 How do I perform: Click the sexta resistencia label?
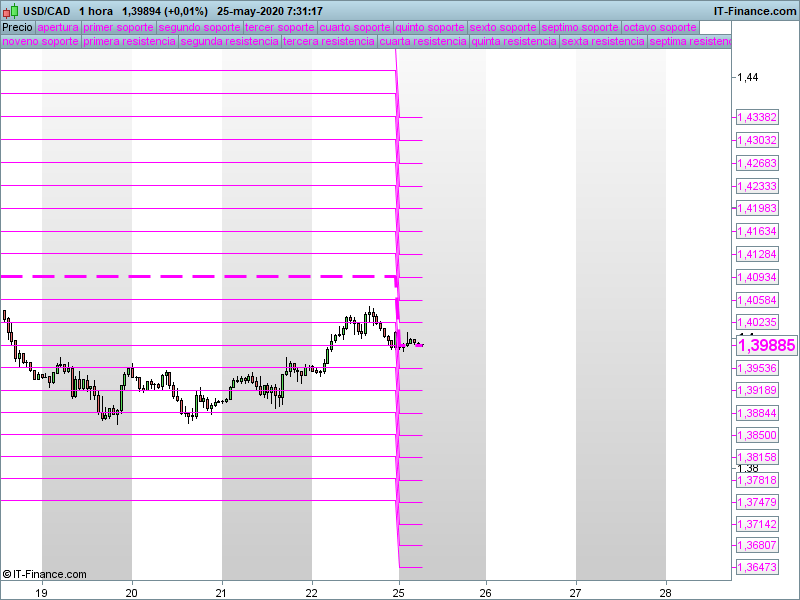point(603,41)
